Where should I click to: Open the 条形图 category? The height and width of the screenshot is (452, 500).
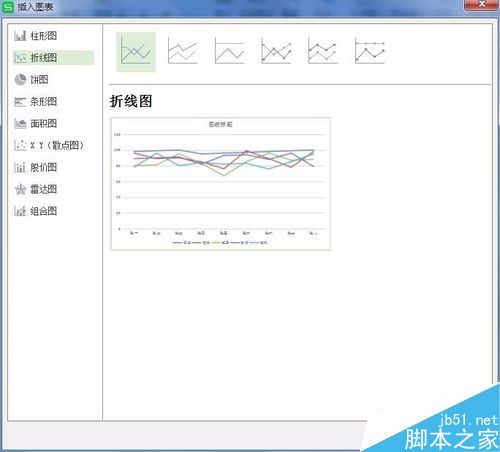point(44,102)
